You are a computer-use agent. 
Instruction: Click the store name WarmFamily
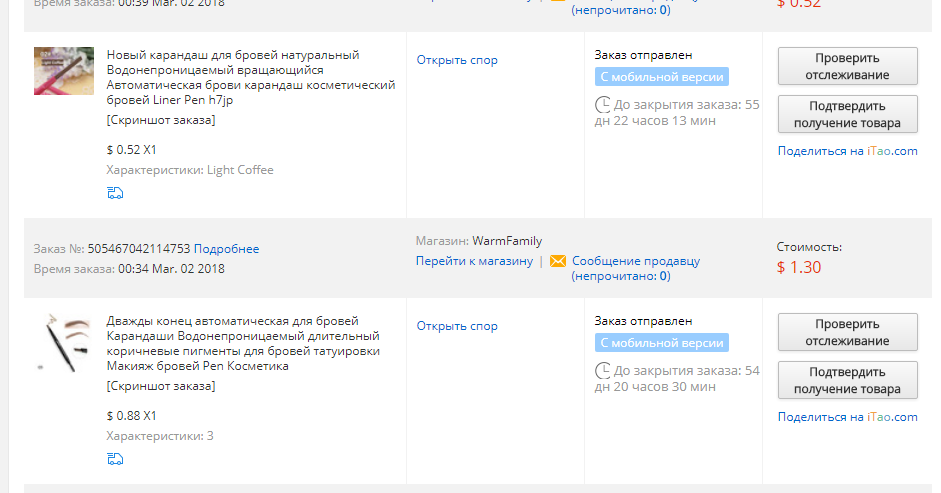[507, 241]
